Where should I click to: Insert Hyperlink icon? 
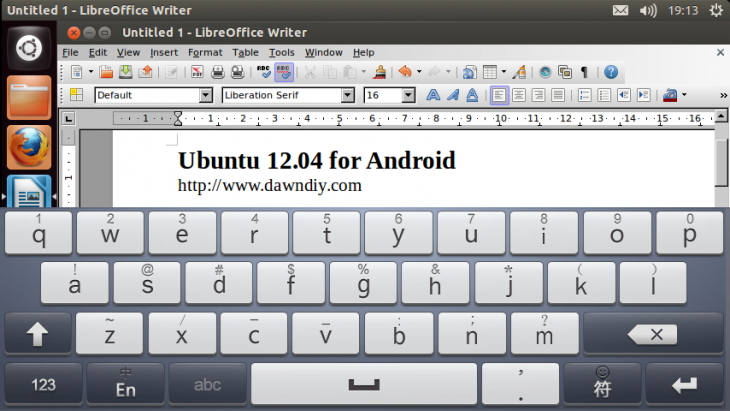click(x=469, y=72)
